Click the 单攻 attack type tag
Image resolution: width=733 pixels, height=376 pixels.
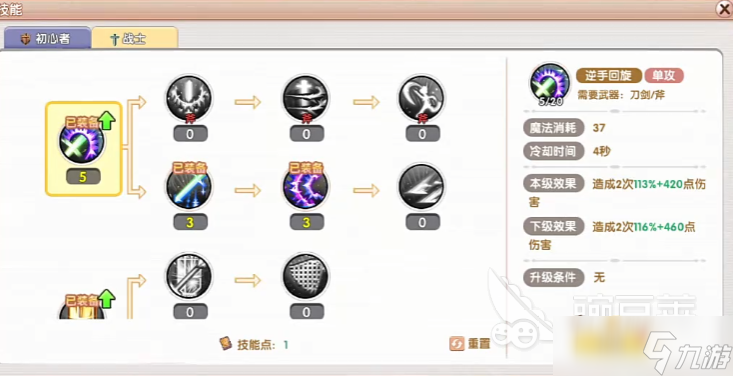(664, 75)
